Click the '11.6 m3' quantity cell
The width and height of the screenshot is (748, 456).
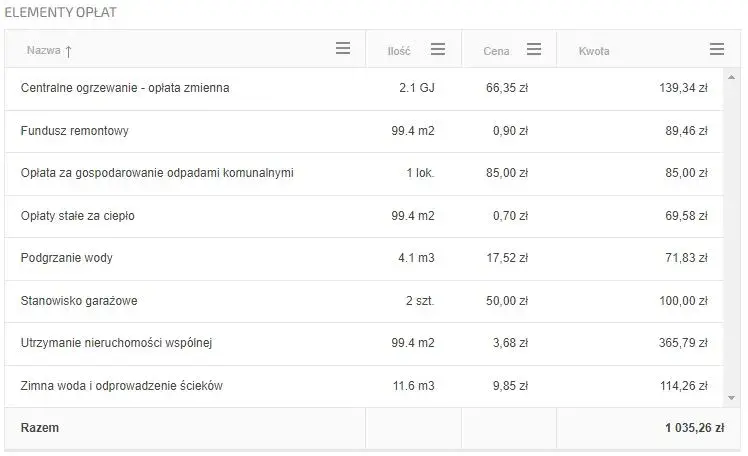pyautogui.click(x=414, y=385)
